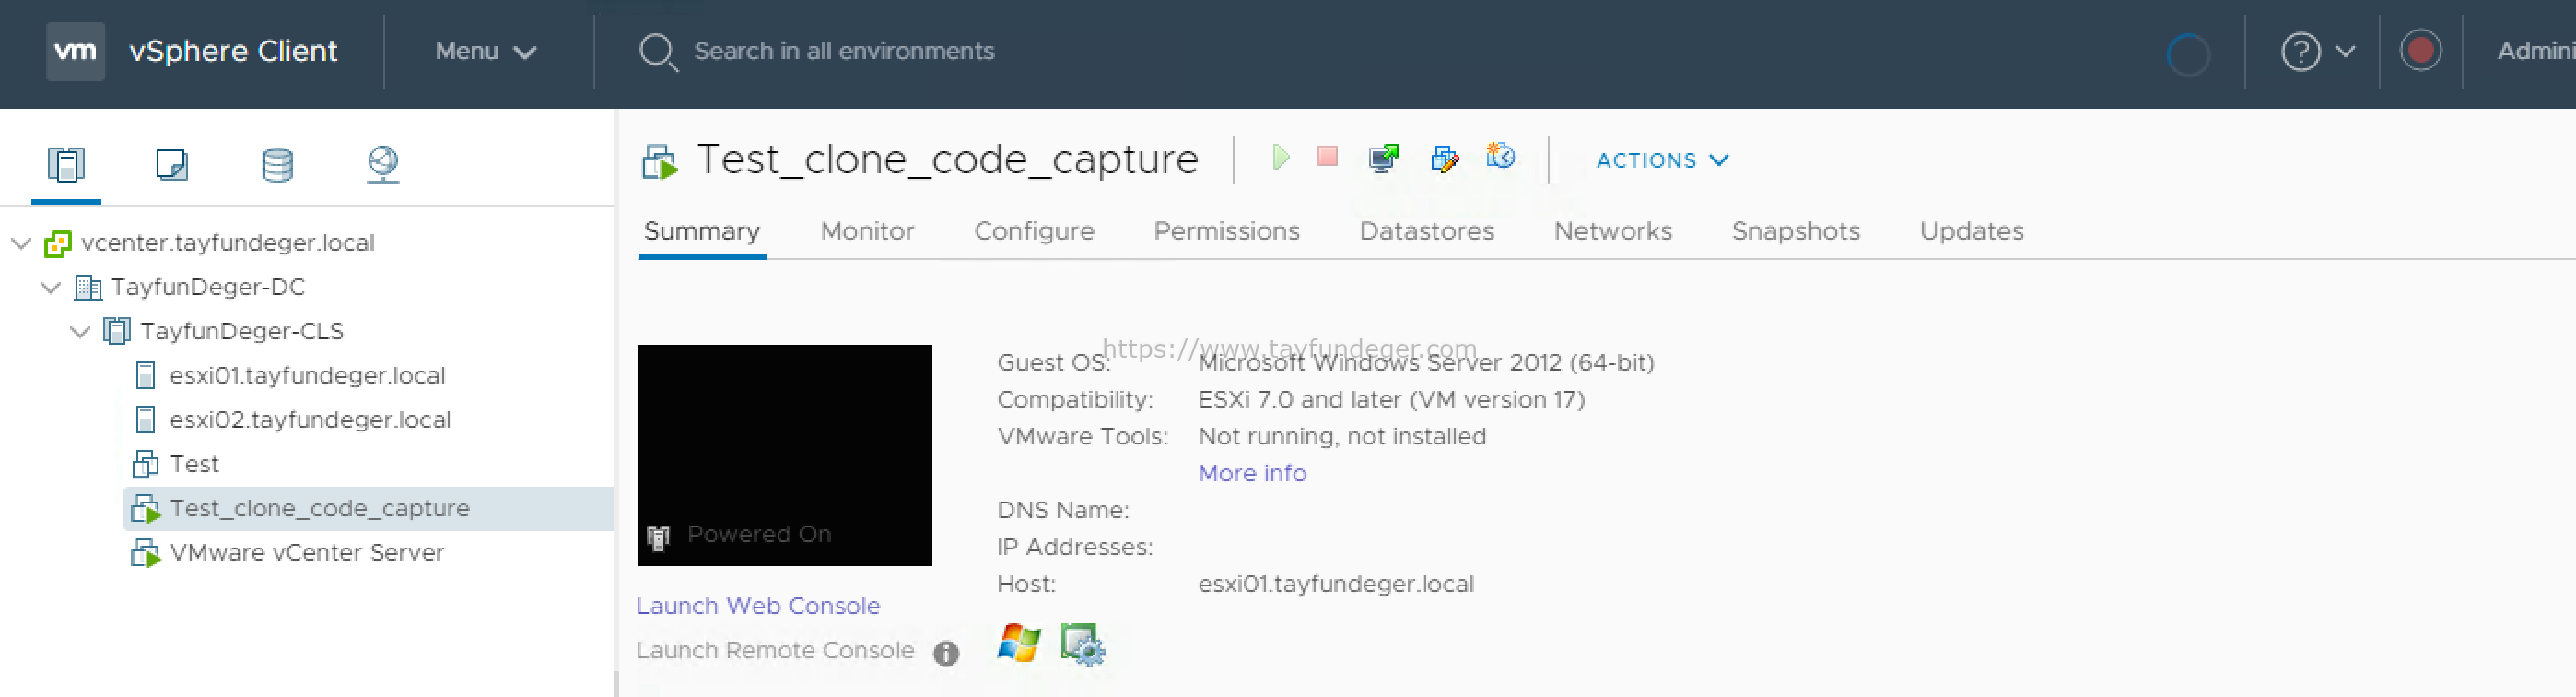Image resolution: width=2576 pixels, height=697 pixels.
Task: Switch to the Networks tab
Action: click(1612, 231)
